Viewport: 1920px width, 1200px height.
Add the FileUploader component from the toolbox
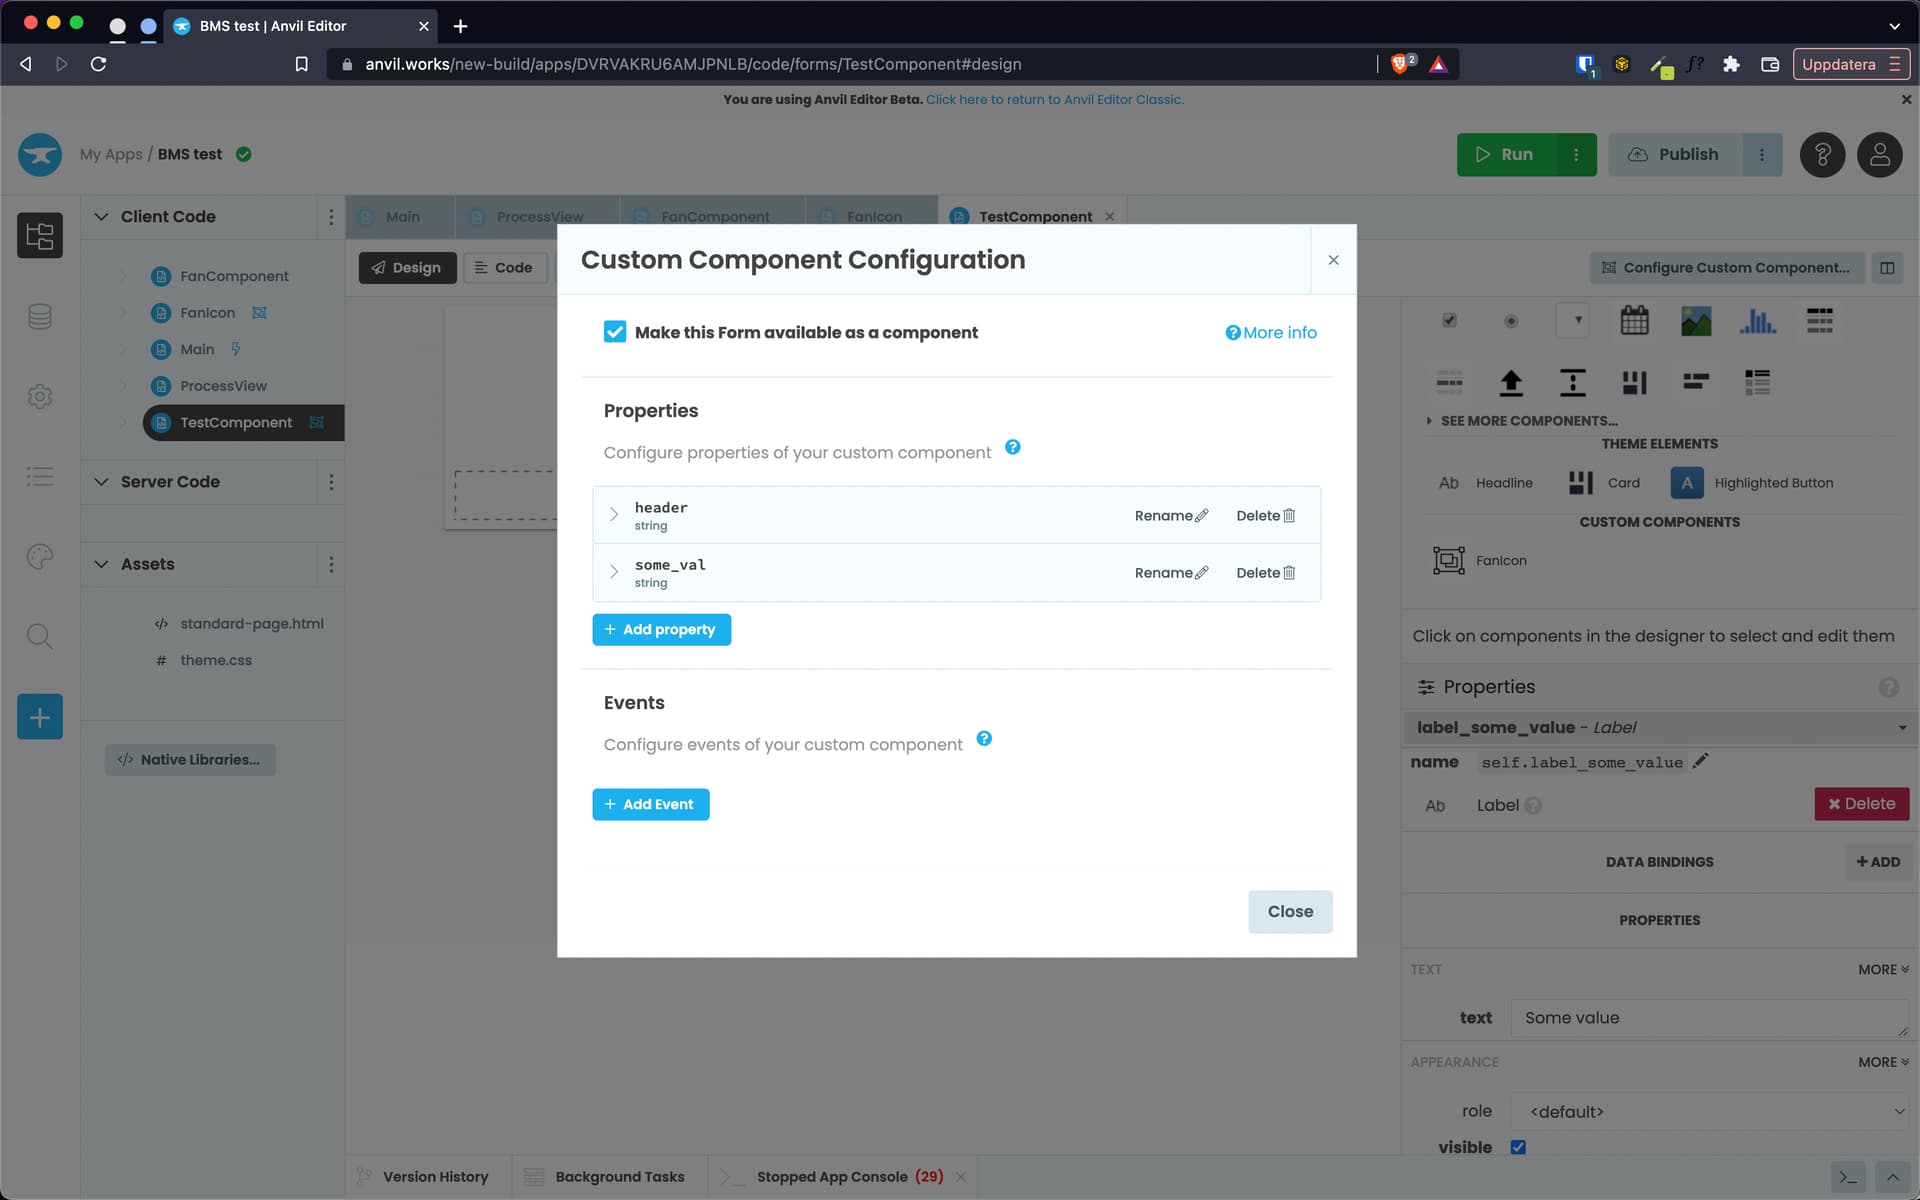click(1511, 382)
